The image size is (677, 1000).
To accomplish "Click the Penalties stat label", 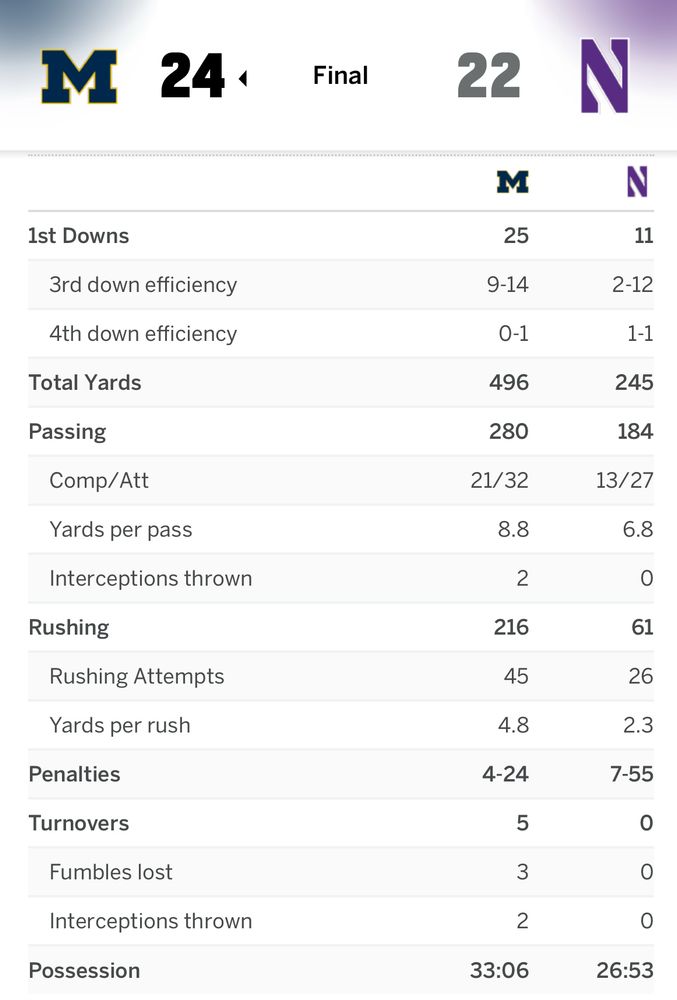I will tap(75, 774).
